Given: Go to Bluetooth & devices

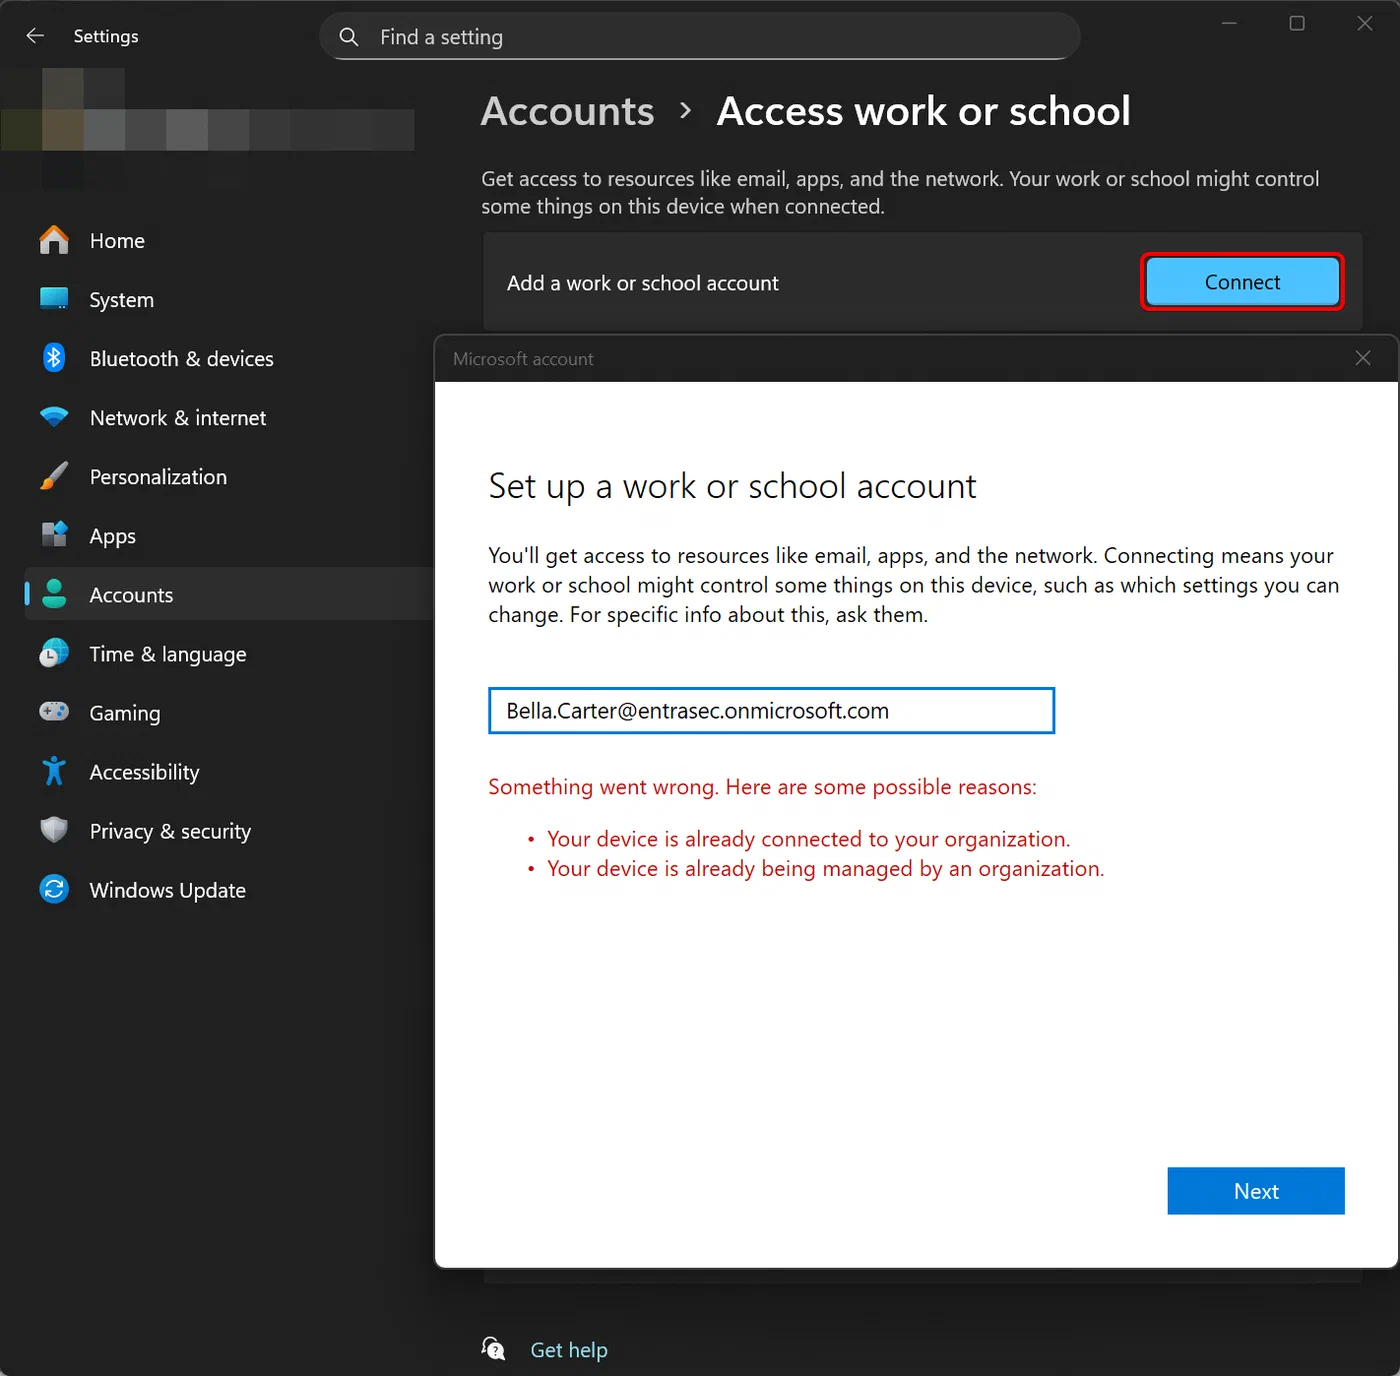Looking at the screenshot, I should click(x=229, y=359).
